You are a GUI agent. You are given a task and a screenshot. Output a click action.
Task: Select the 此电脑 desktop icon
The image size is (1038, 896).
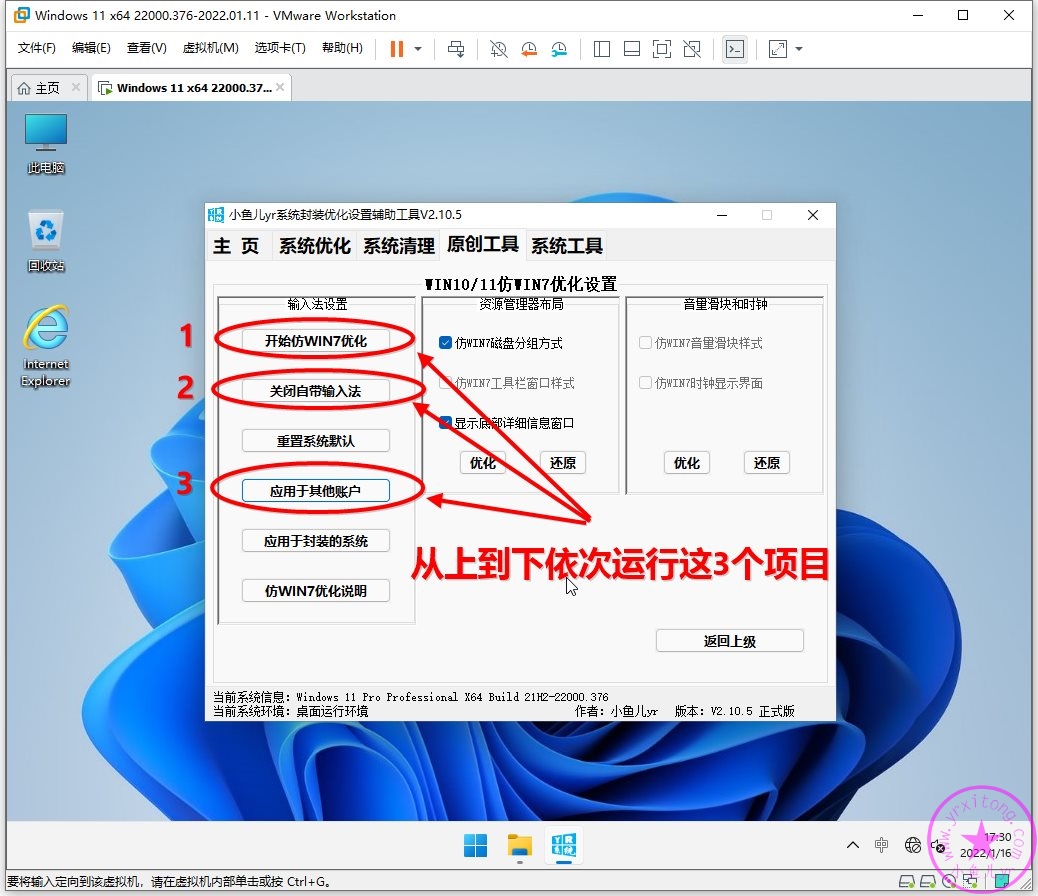point(46,144)
